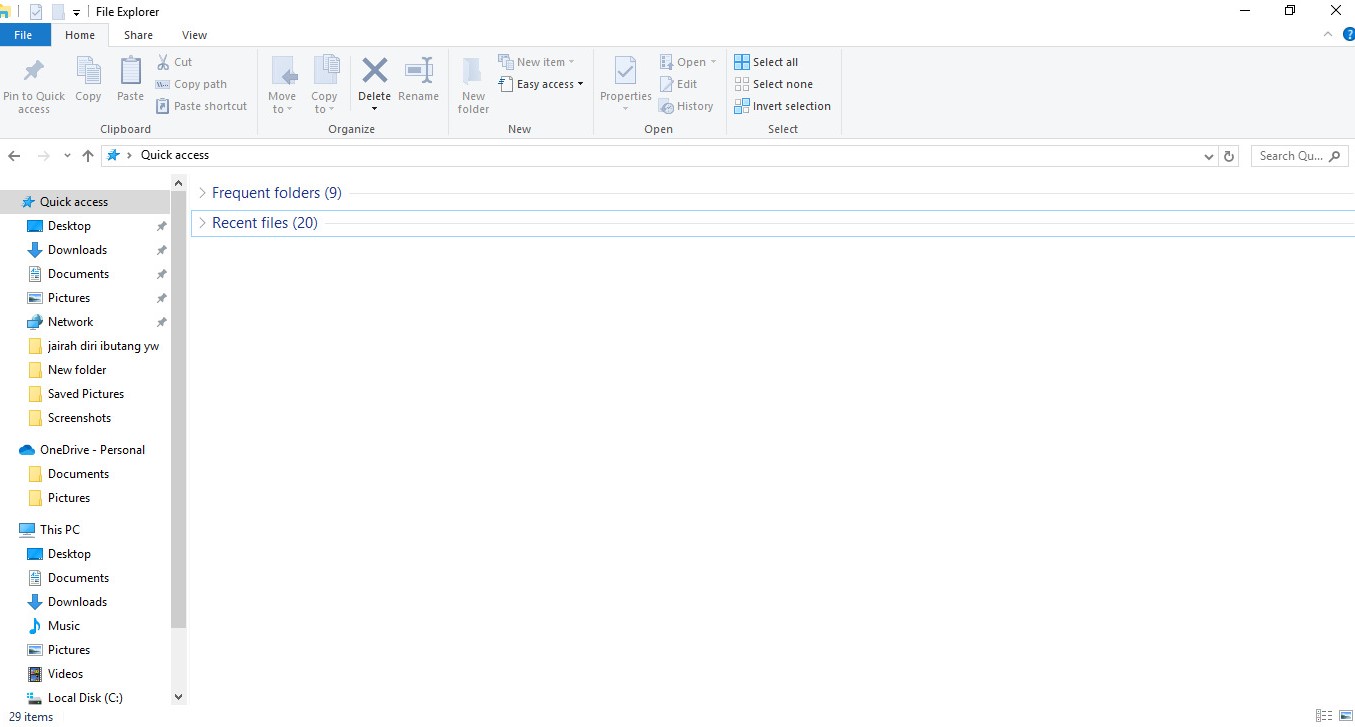Image resolution: width=1355 pixels, height=727 pixels.
Task: Unpin Desktop using its pin icon
Action: pyautogui.click(x=161, y=226)
